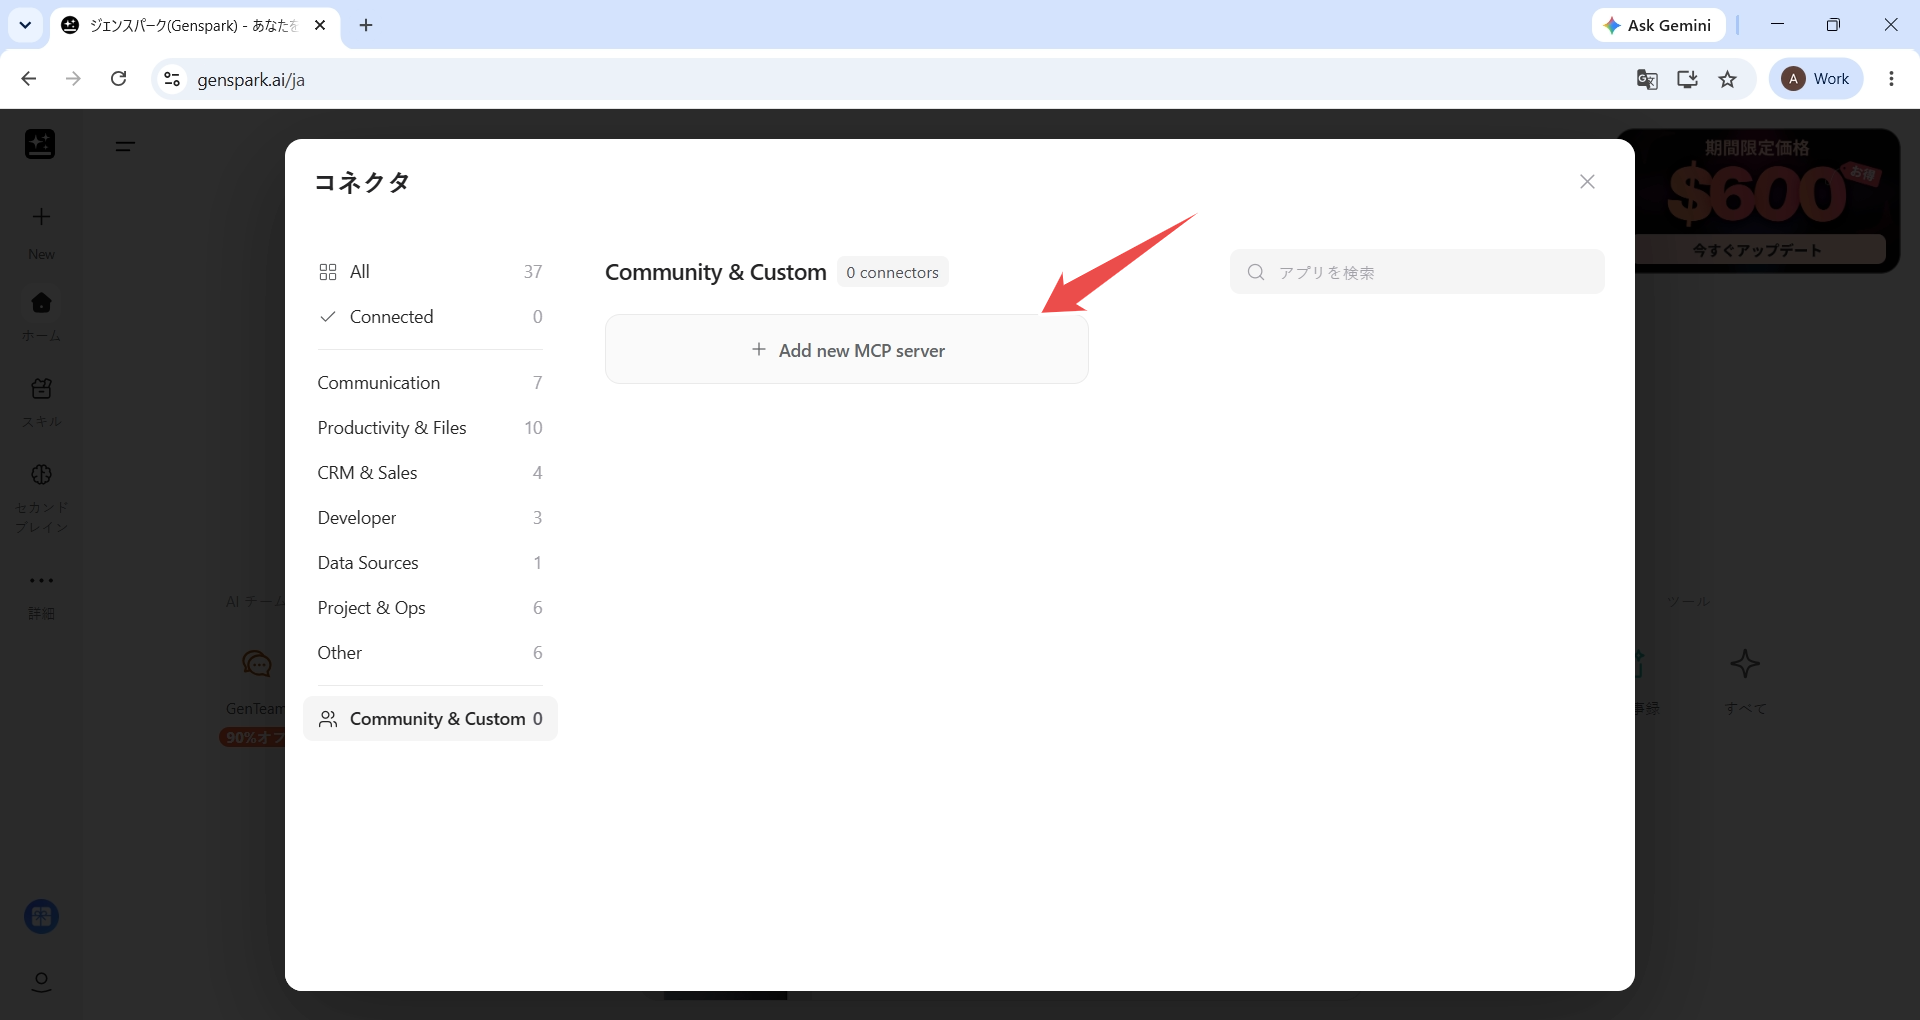Start a New chat with plus icon
This screenshot has width=1920, height=1020.
(x=41, y=217)
